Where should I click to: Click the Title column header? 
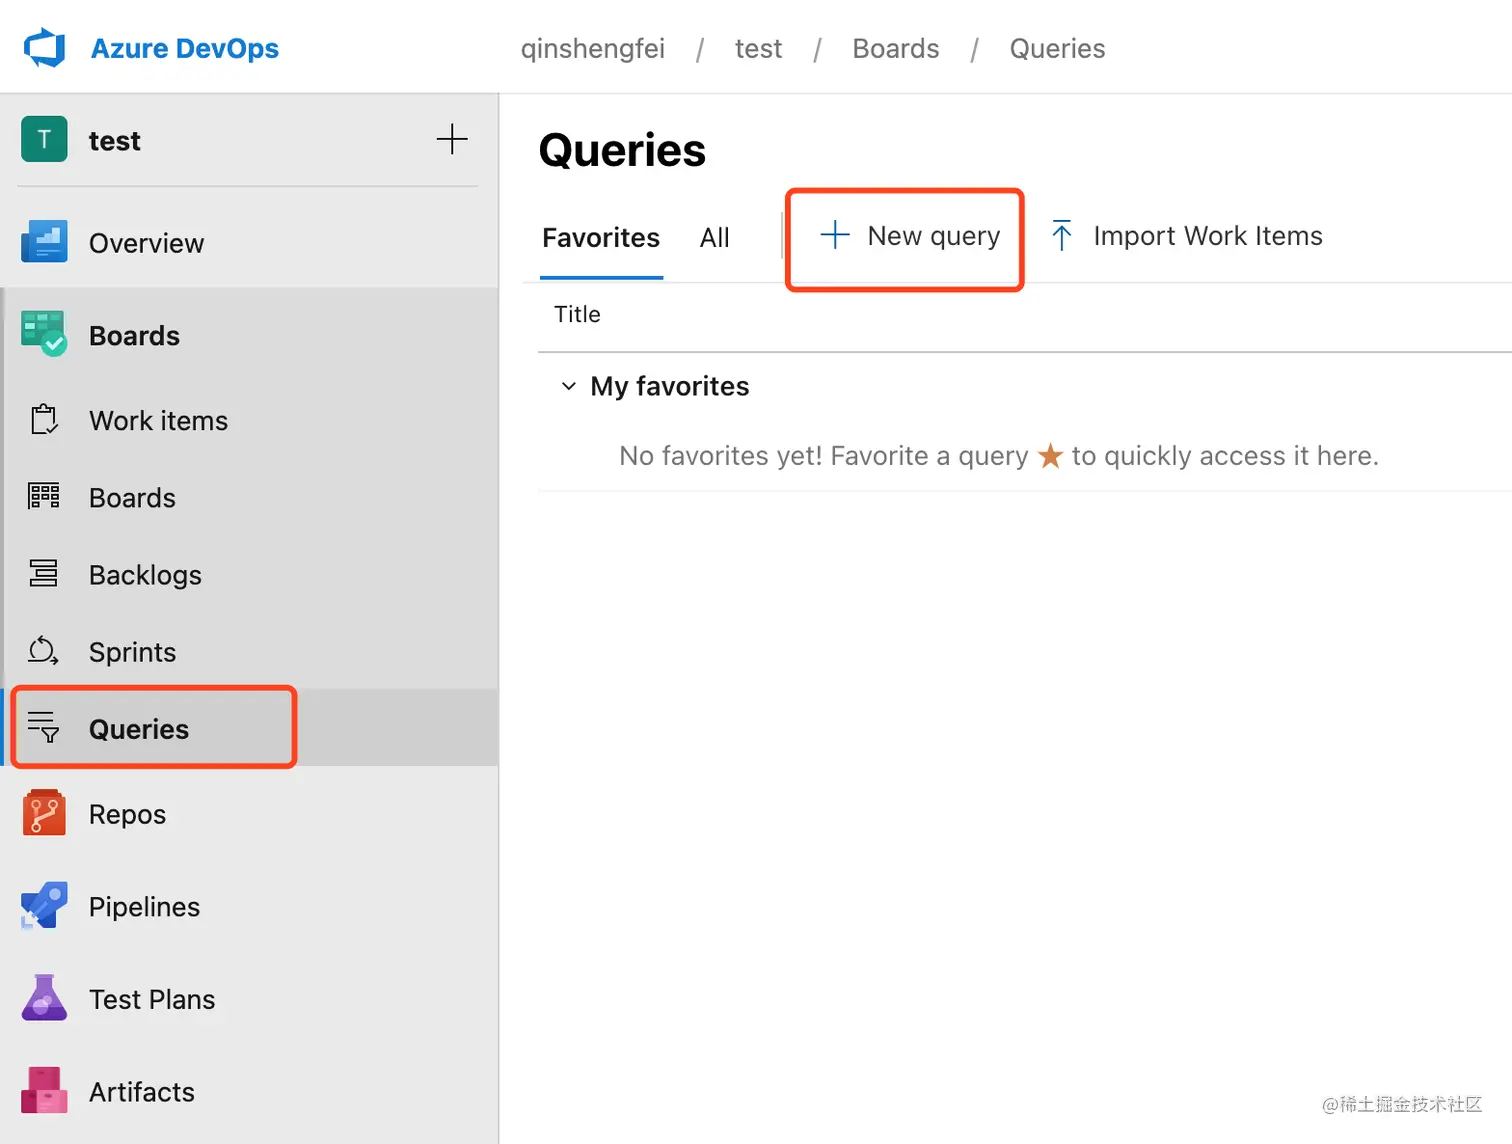point(577,314)
